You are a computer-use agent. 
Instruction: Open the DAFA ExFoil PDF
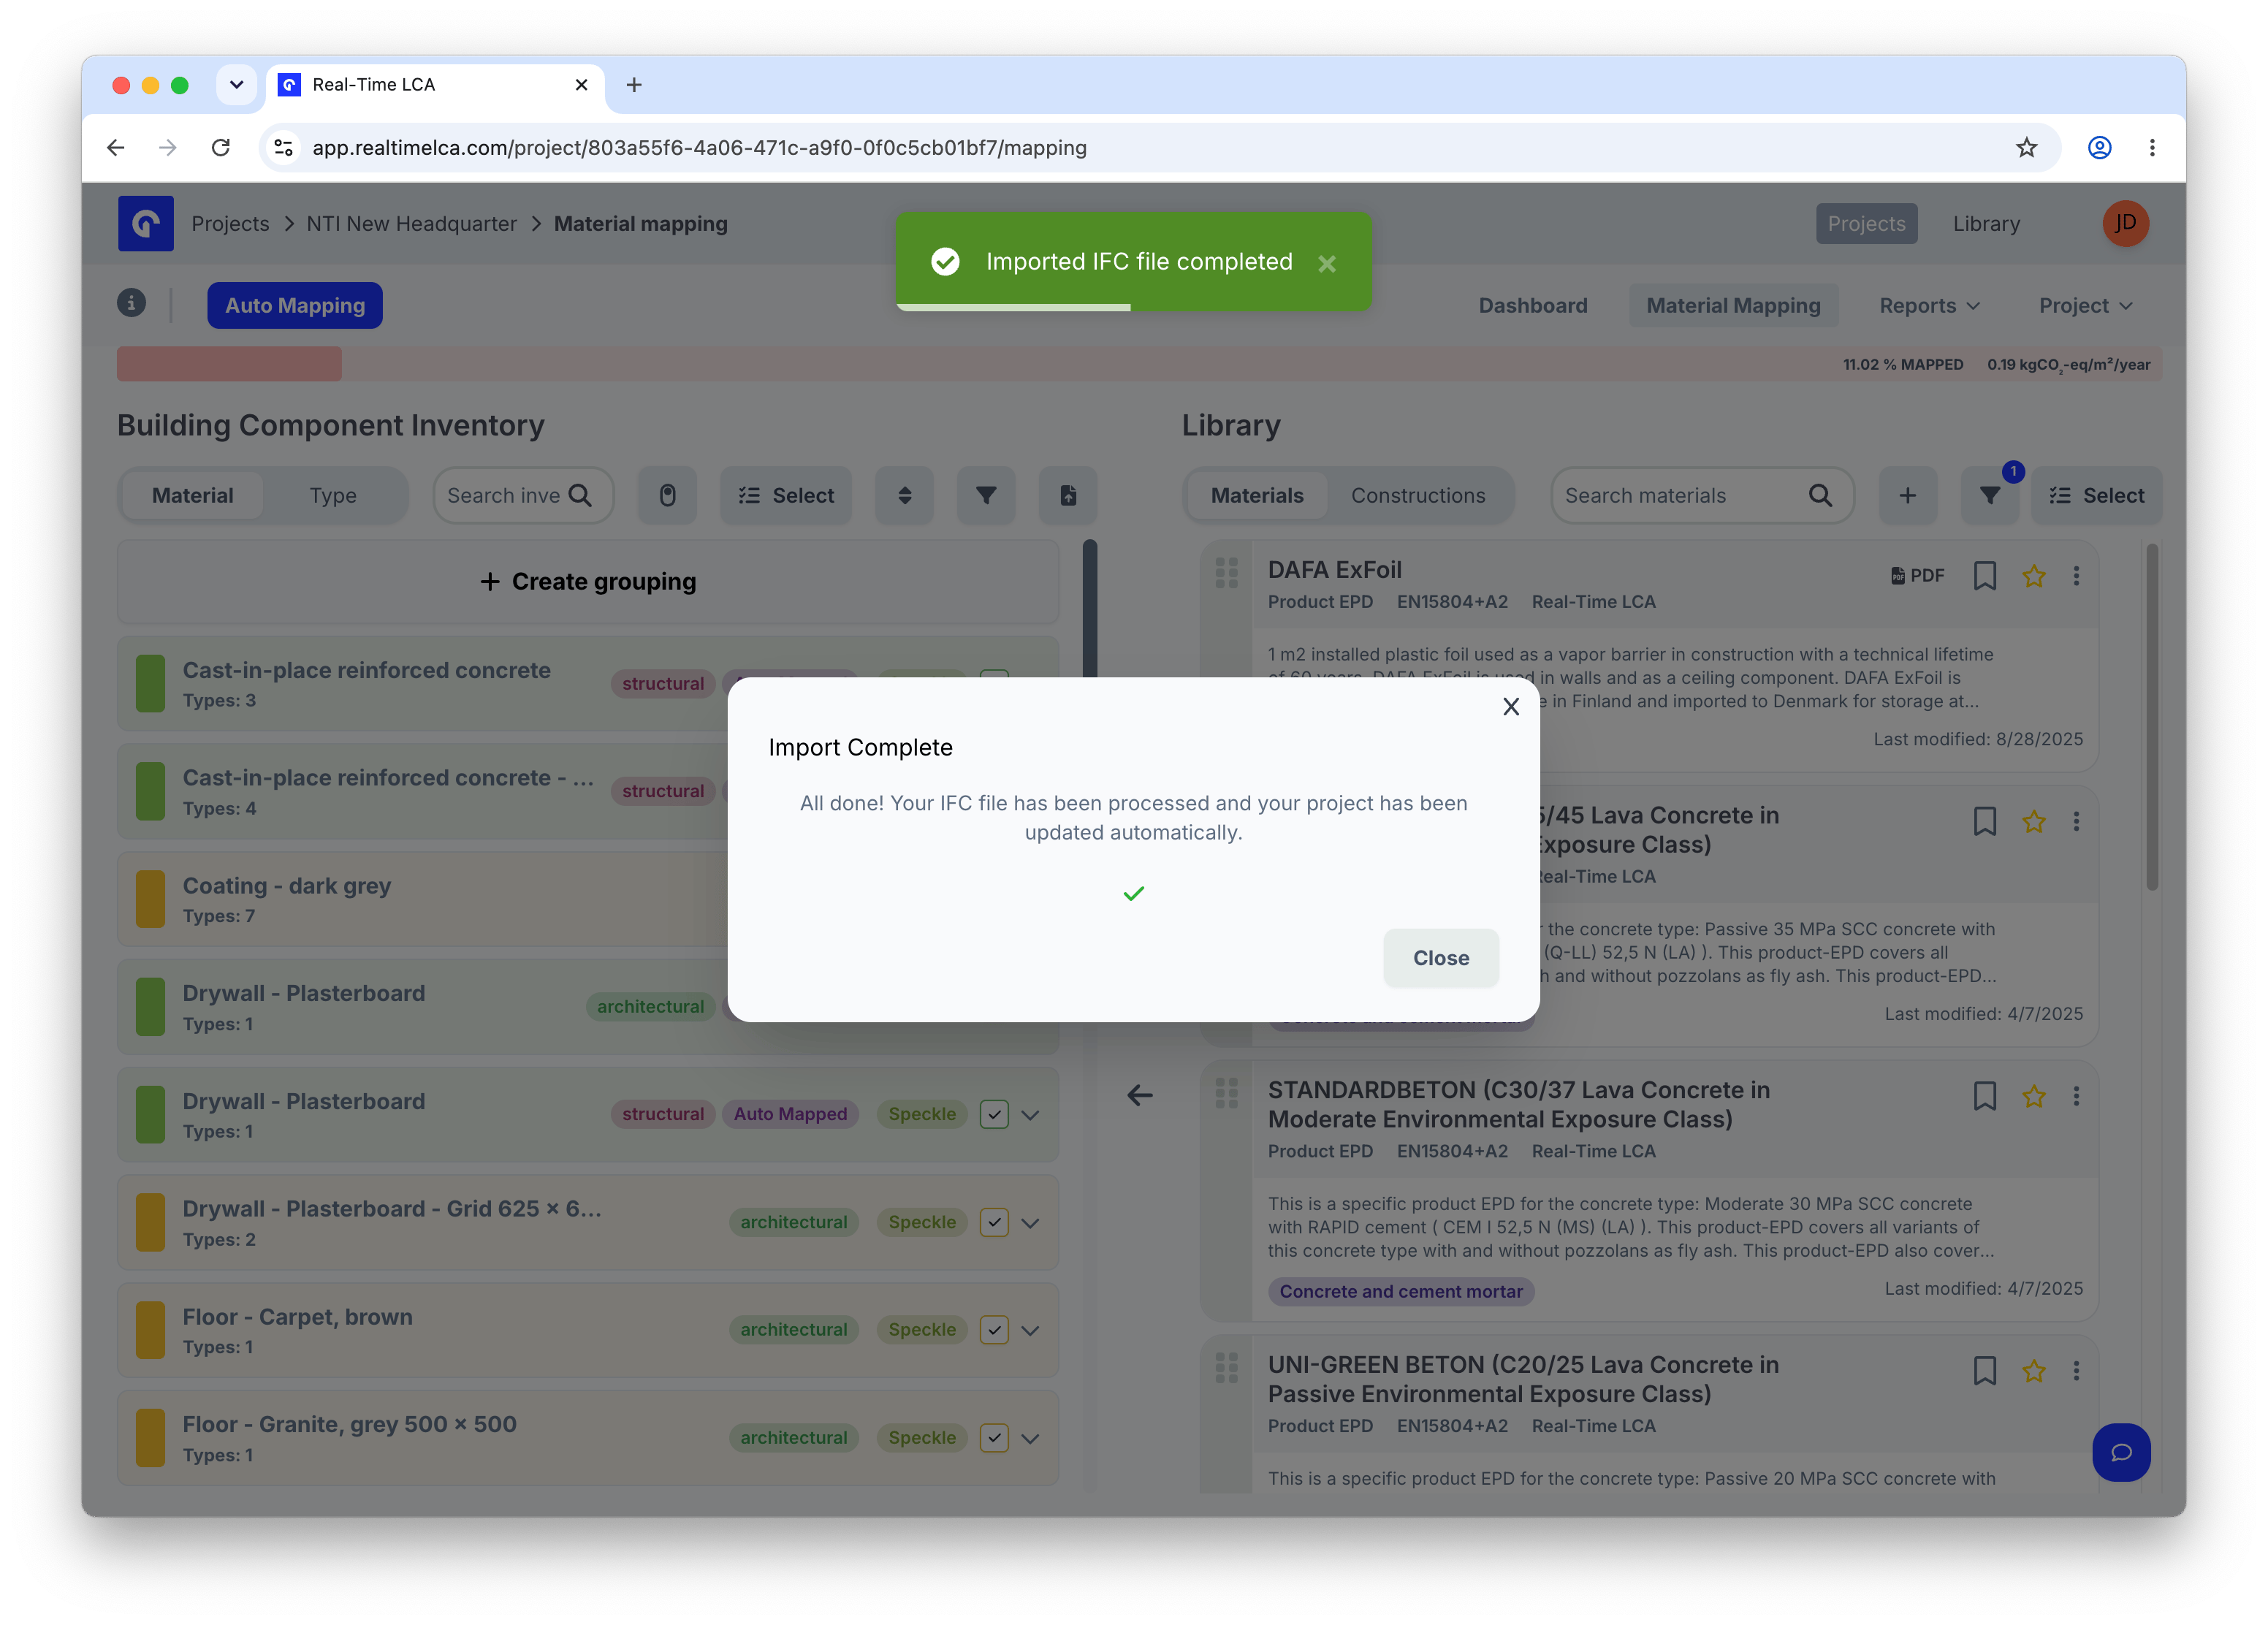pos(1918,576)
